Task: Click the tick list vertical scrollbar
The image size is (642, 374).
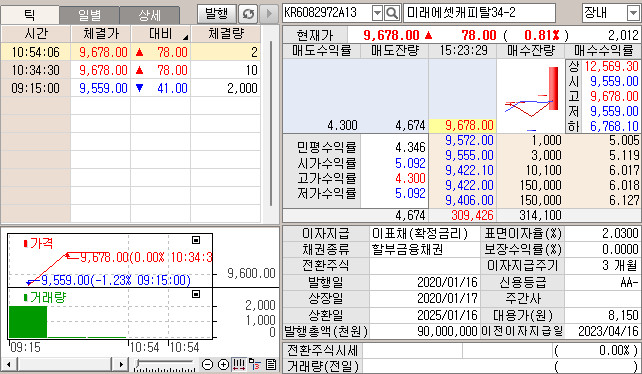Action: point(271,123)
